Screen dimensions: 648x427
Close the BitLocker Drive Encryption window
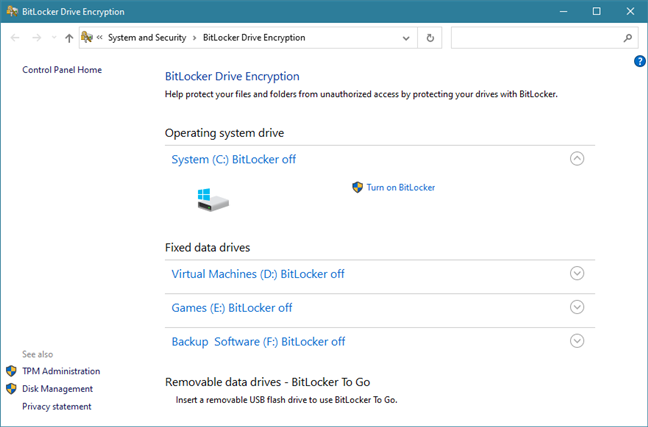[630, 12]
